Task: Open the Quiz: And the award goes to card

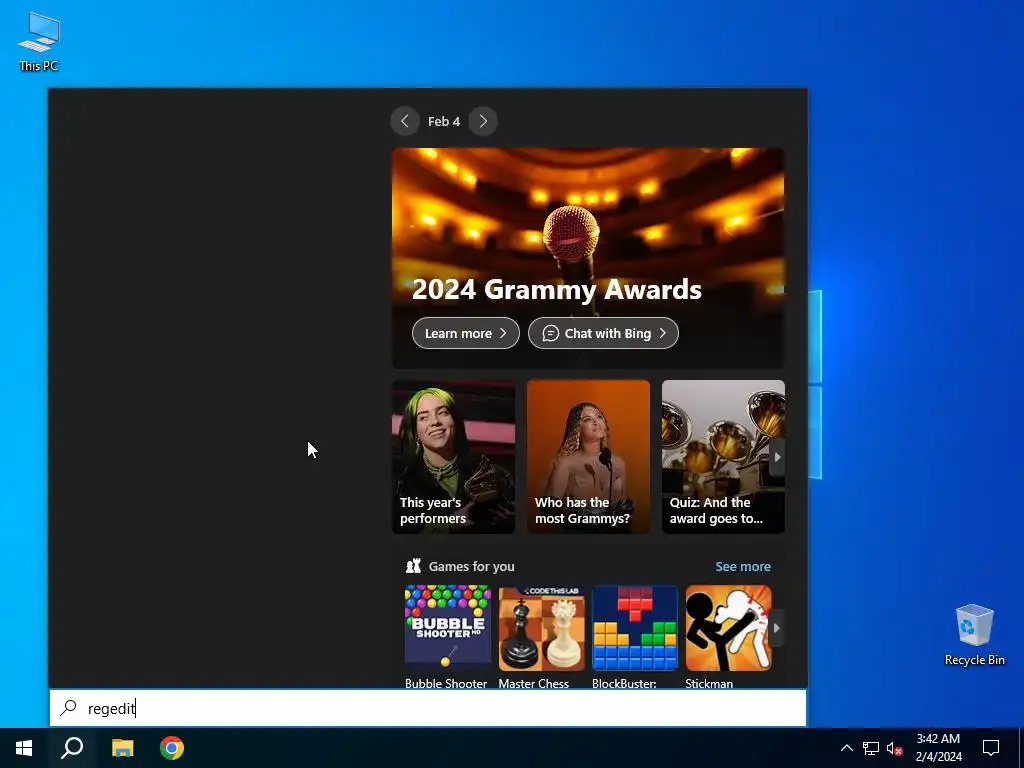Action: click(723, 457)
